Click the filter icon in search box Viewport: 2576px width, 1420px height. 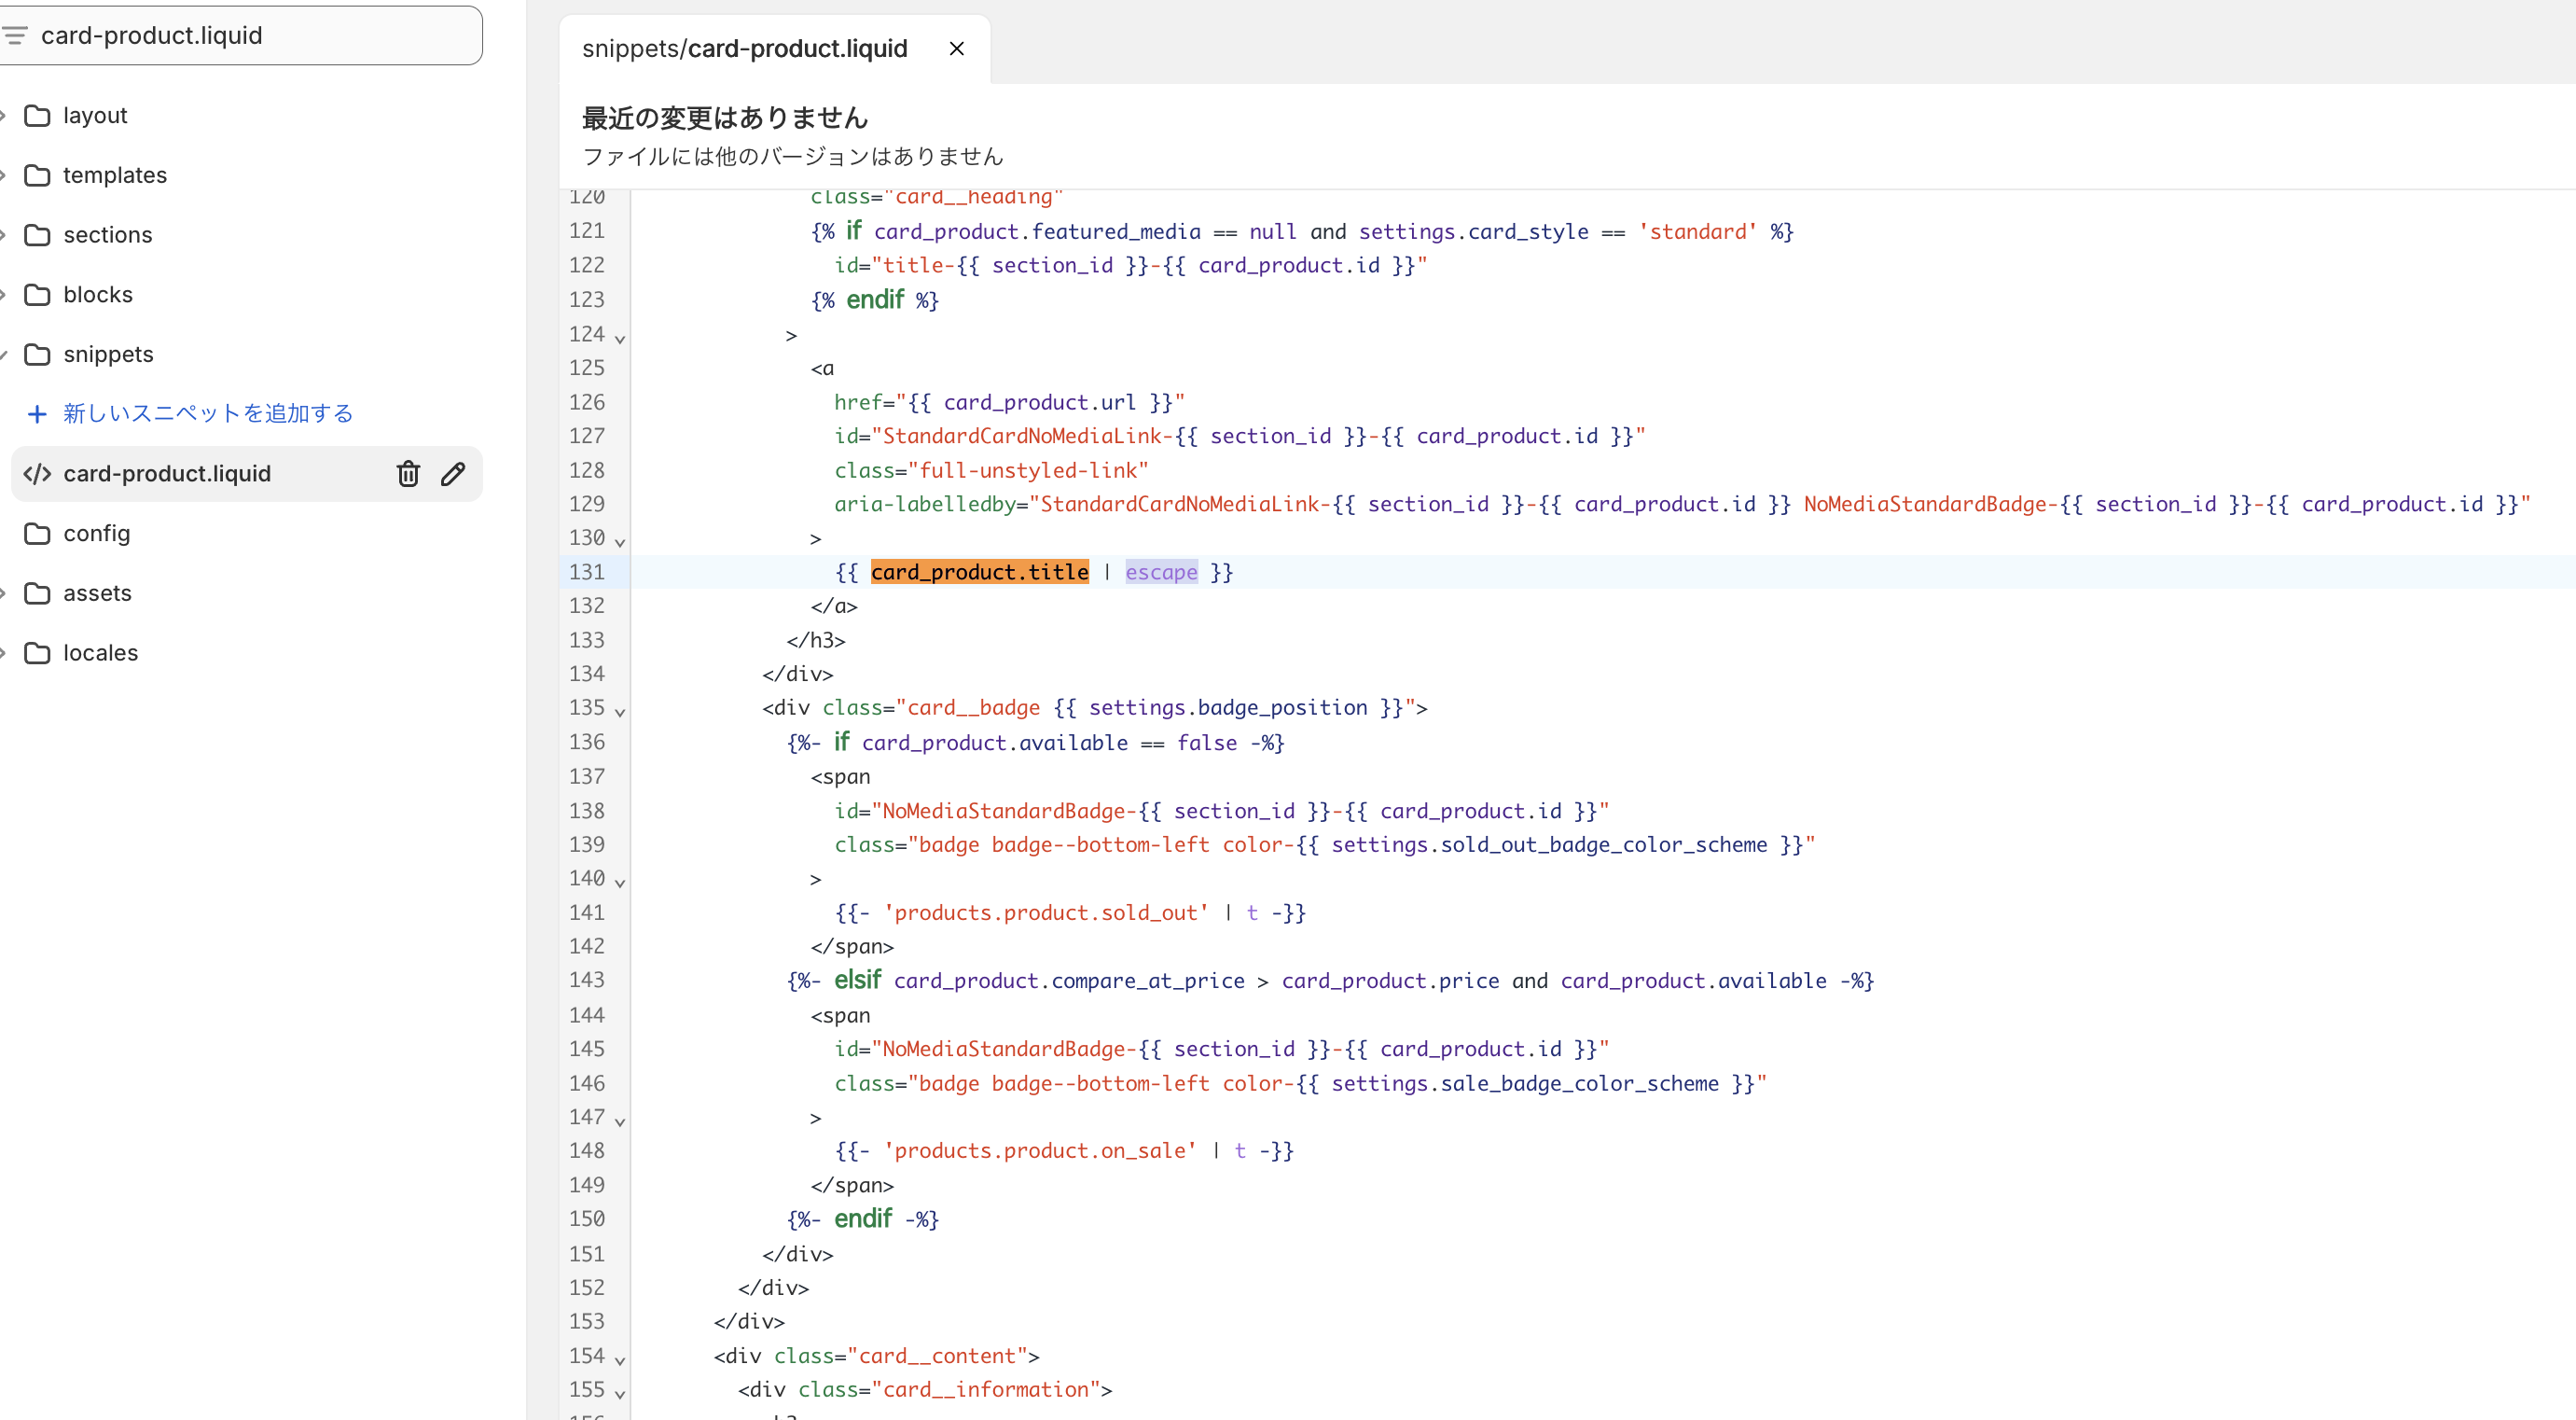14,35
